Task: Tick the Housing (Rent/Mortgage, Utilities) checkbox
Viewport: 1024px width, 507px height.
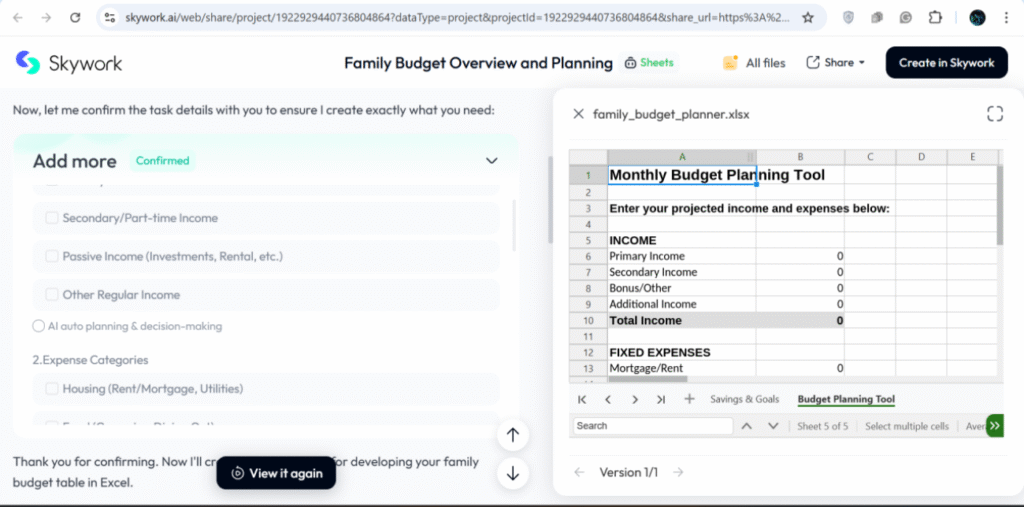Action: point(52,389)
